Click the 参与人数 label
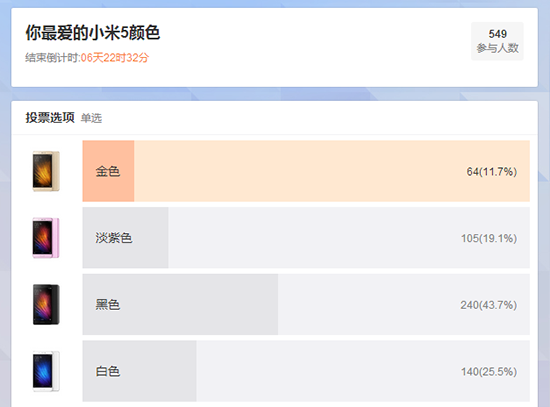This screenshot has height=407, width=550. 497,48
